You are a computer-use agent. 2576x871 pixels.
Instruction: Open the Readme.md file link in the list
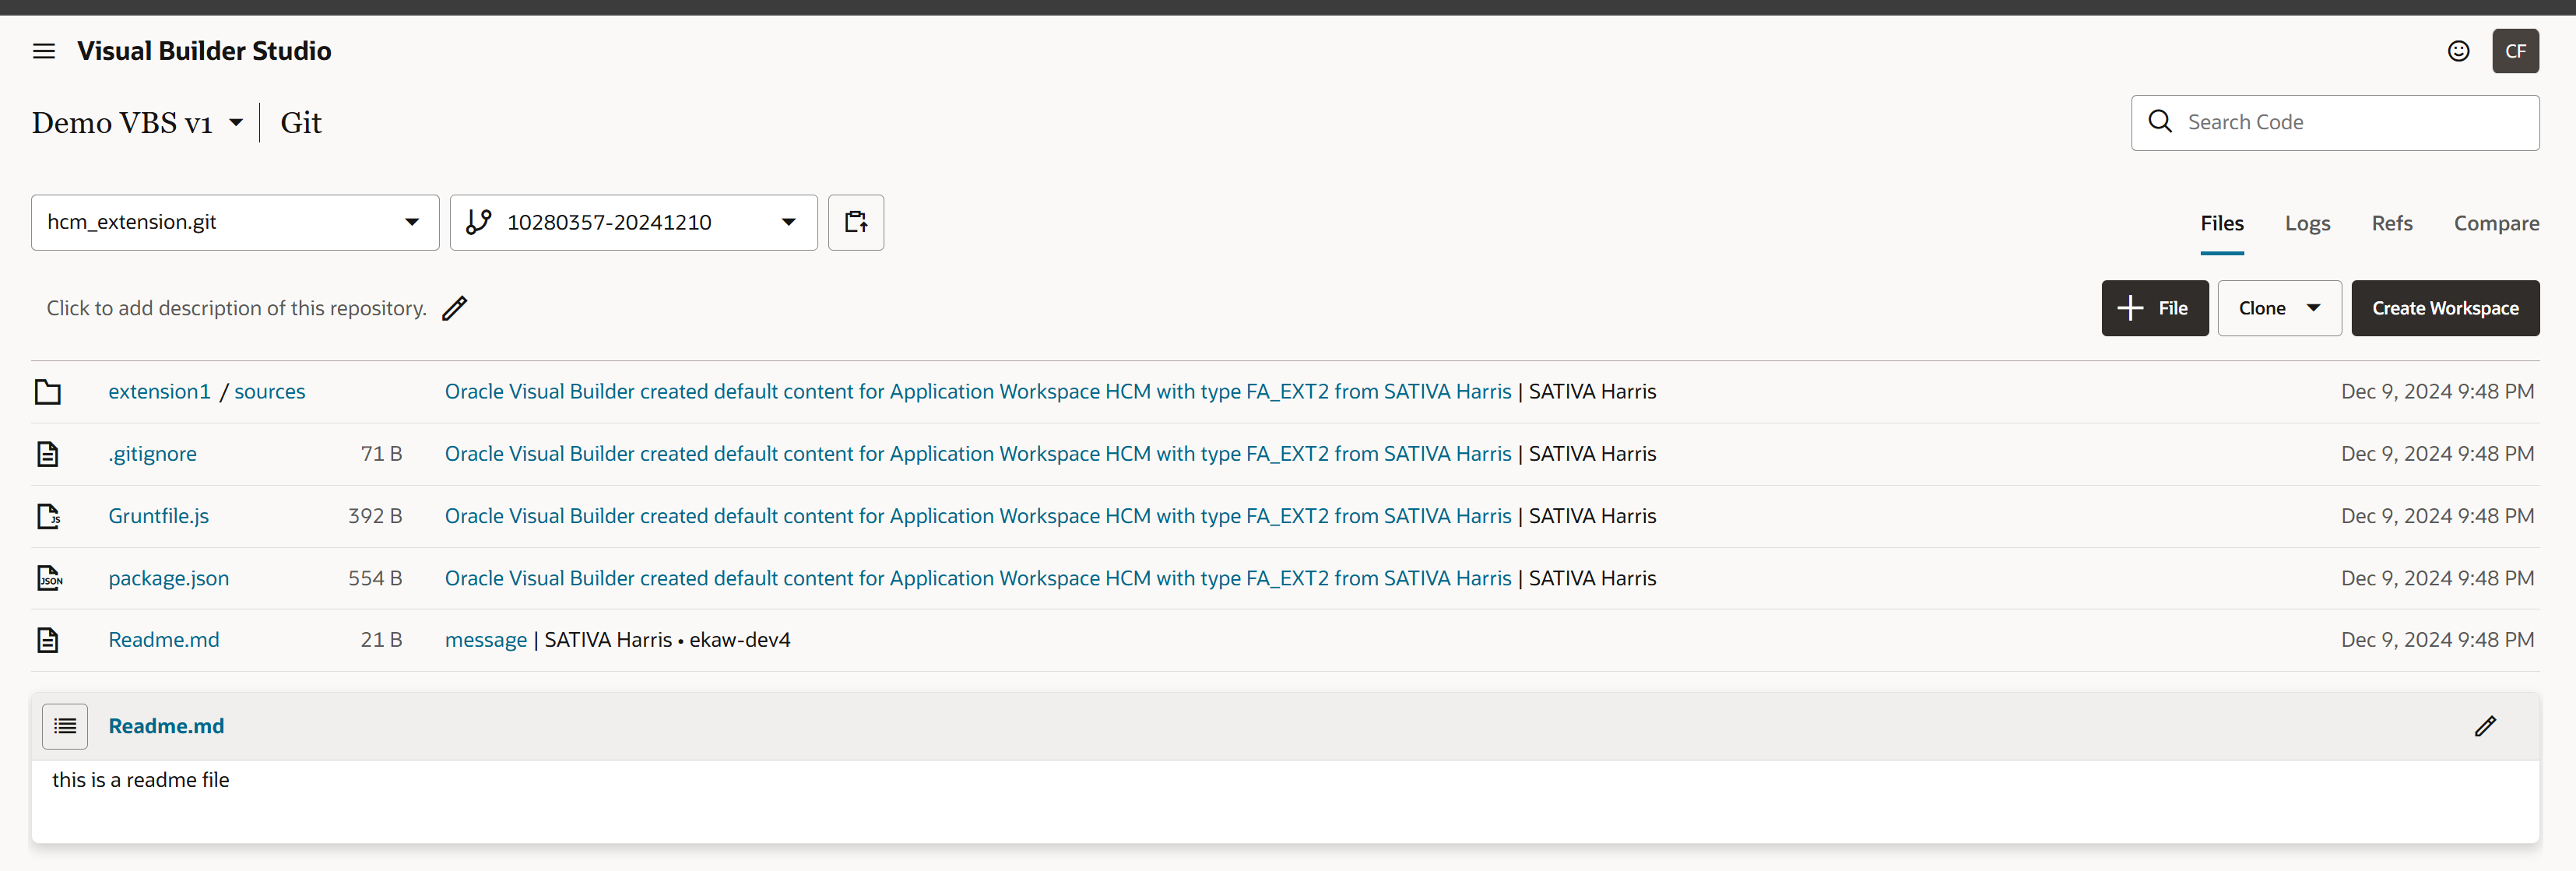[163, 640]
